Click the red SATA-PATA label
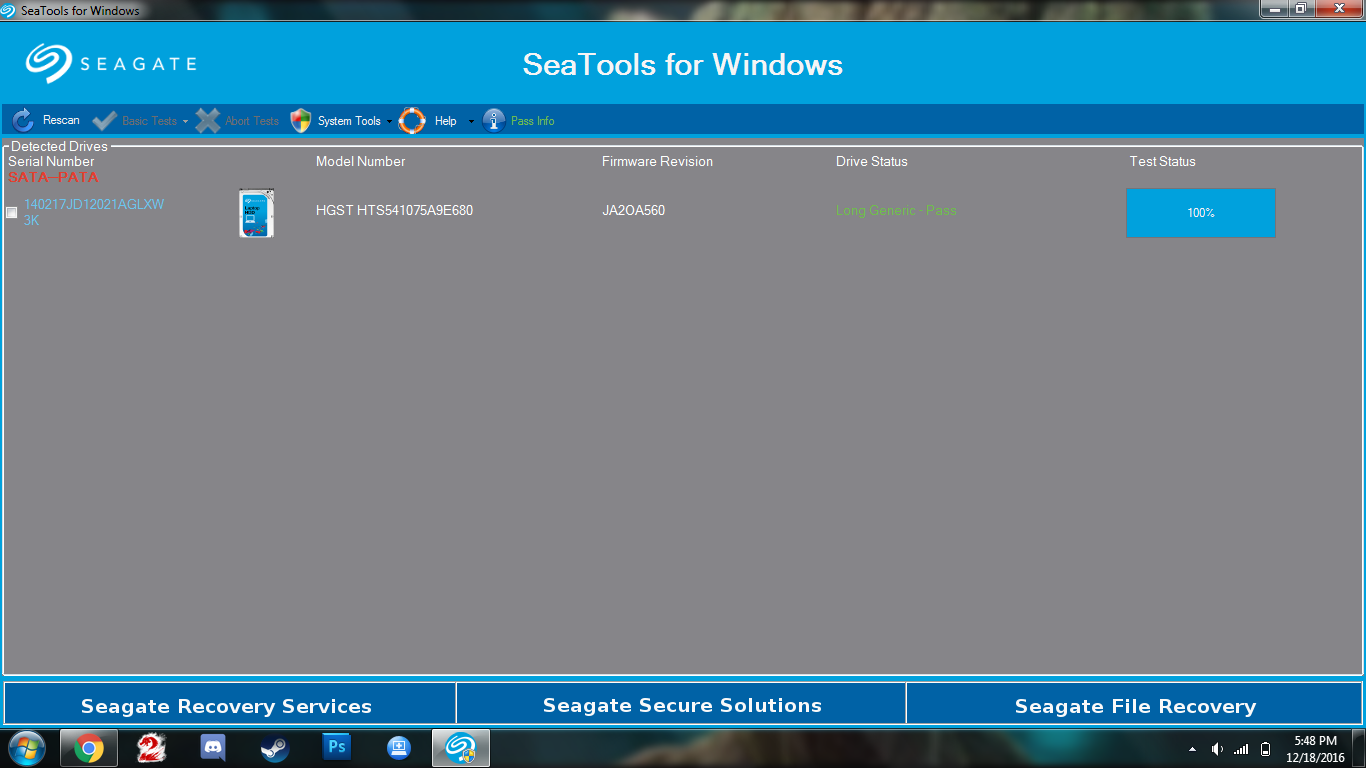 (x=53, y=177)
